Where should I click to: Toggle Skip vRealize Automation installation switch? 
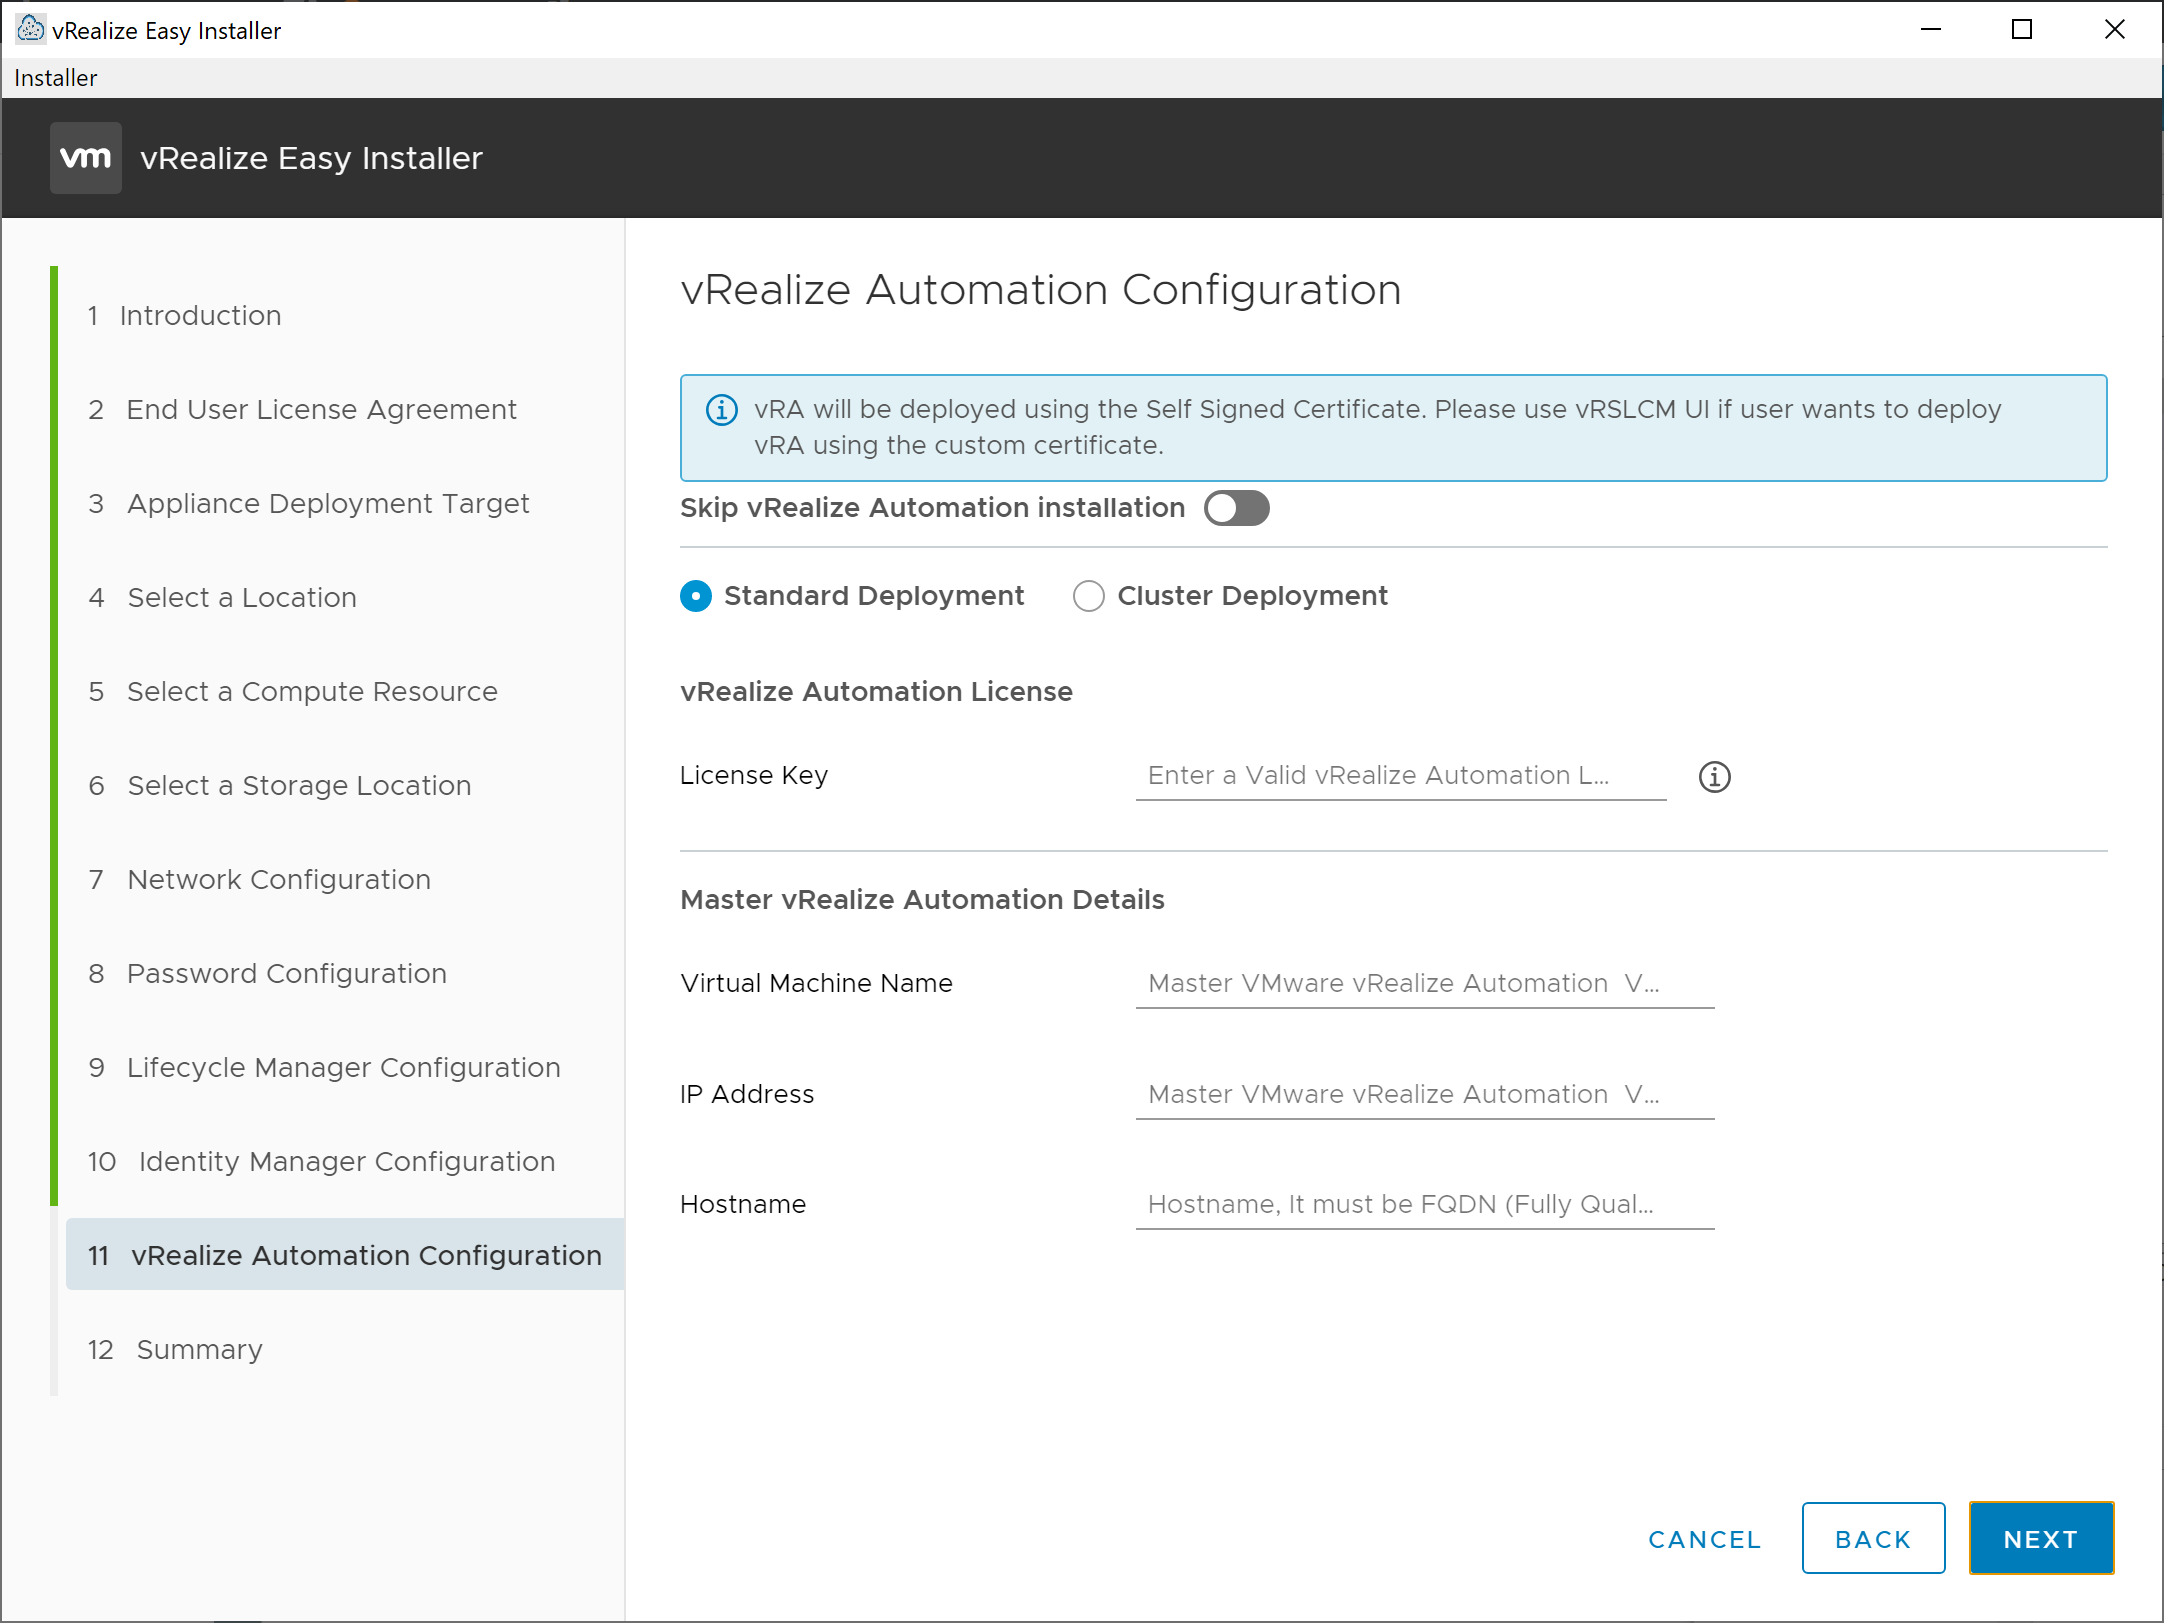[1236, 508]
